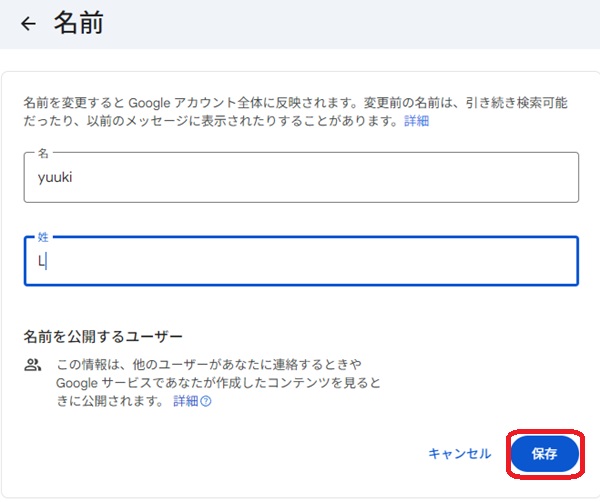The width and height of the screenshot is (600, 502).
Task: Click the letter L in the 姓 field
Action: [x=42, y=262]
